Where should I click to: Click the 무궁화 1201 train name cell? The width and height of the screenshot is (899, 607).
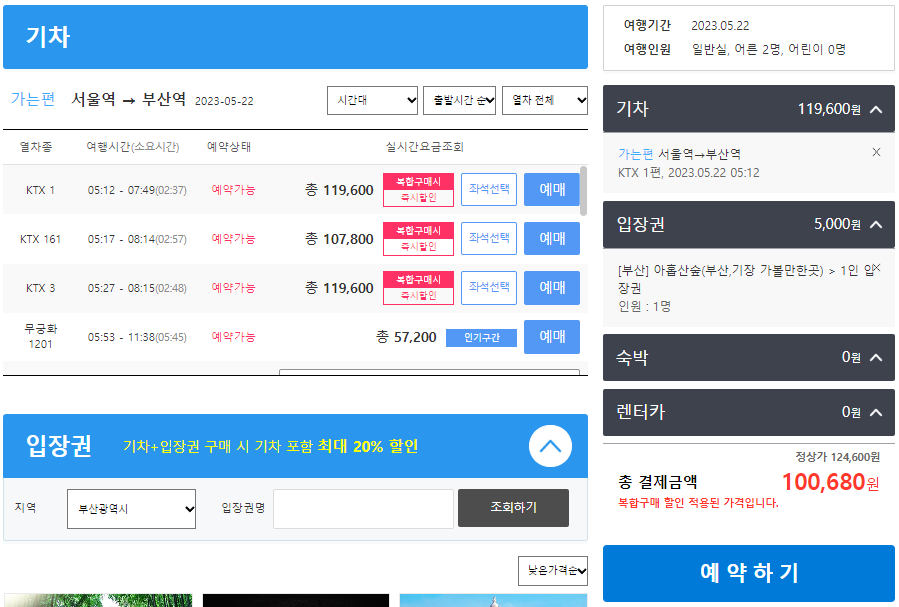pyautogui.click(x=40, y=336)
